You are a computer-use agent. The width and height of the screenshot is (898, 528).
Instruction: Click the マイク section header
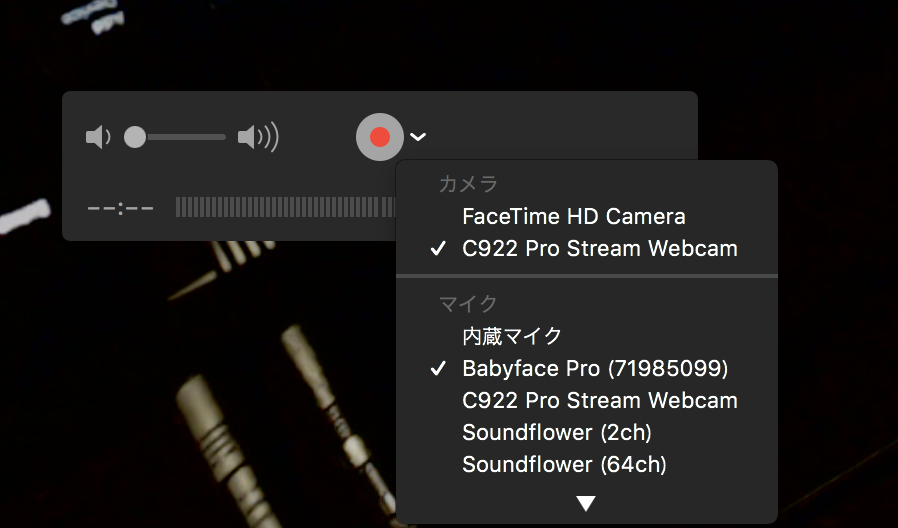coord(468,303)
